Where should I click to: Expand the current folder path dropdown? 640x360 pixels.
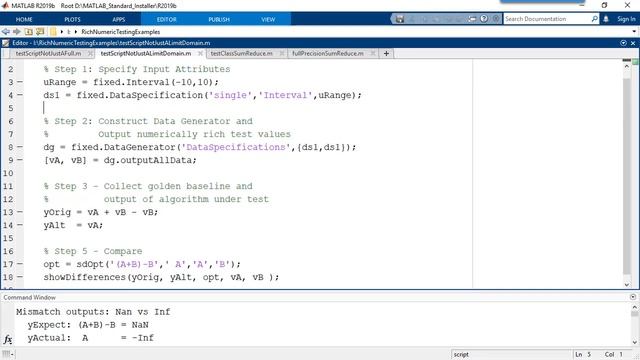(634, 31)
